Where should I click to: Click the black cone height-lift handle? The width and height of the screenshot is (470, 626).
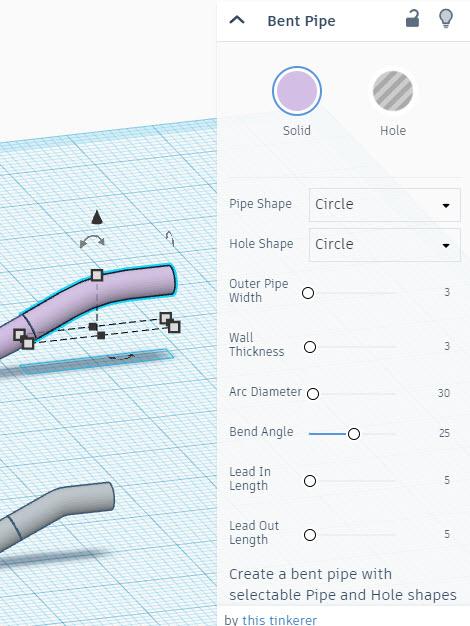(97, 217)
